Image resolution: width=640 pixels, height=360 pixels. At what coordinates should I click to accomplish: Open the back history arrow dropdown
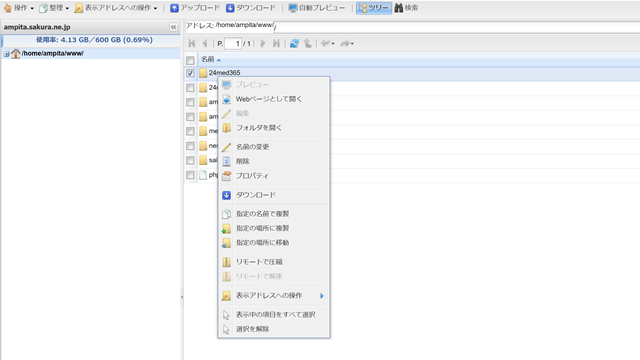pyautogui.click(x=327, y=43)
